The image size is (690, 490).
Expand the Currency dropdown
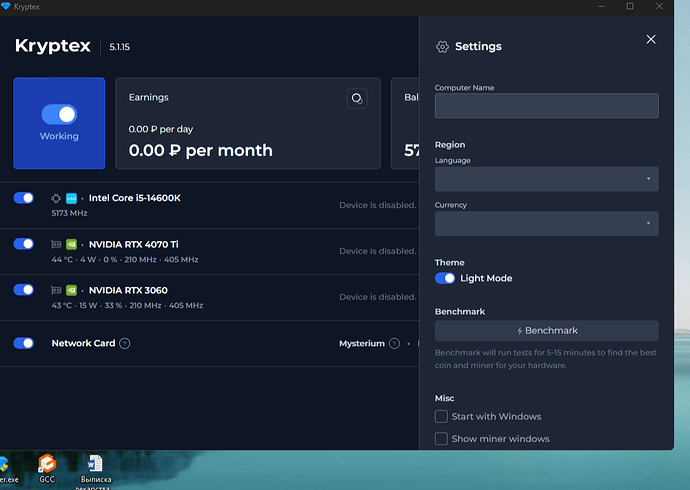546,223
